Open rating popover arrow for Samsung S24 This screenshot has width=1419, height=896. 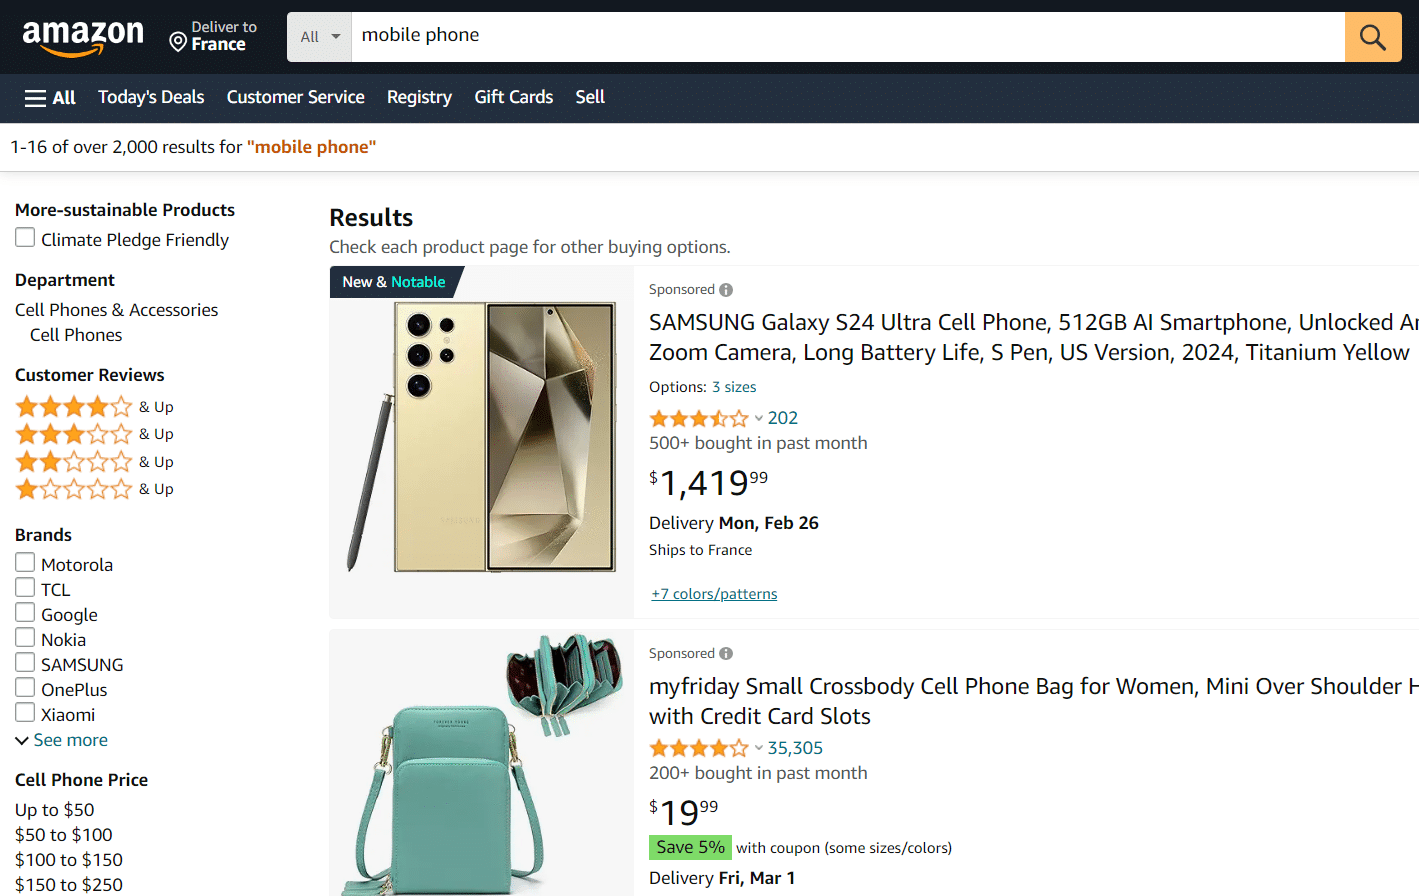[x=759, y=418]
